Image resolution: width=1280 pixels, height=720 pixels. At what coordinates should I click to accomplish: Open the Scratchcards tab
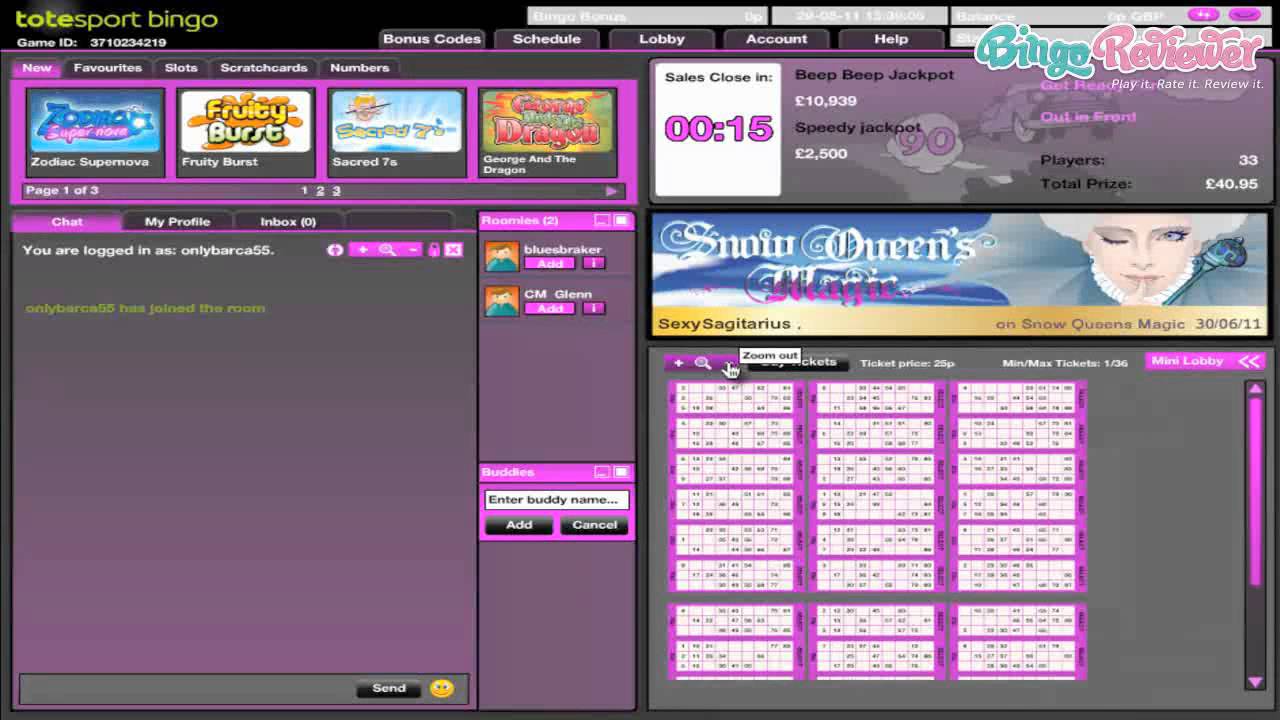click(x=264, y=68)
